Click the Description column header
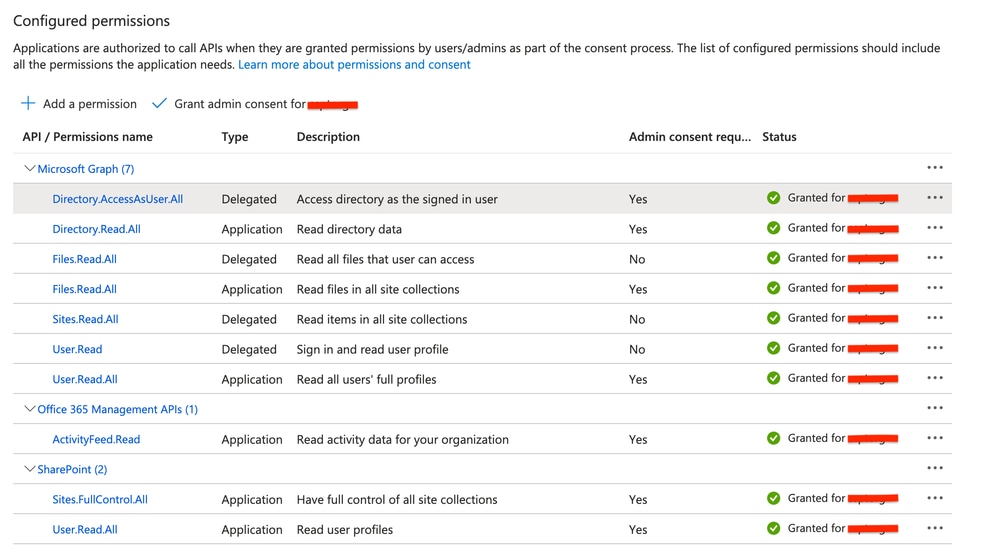Image resolution: width=999 pixels, height=557 pixels. coord(328,136)
